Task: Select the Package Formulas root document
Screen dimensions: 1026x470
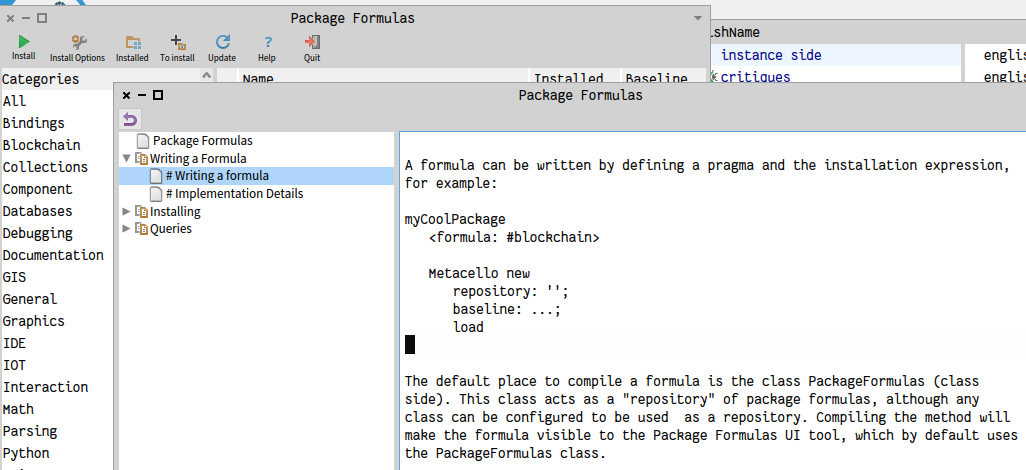Action: (202, 141)
